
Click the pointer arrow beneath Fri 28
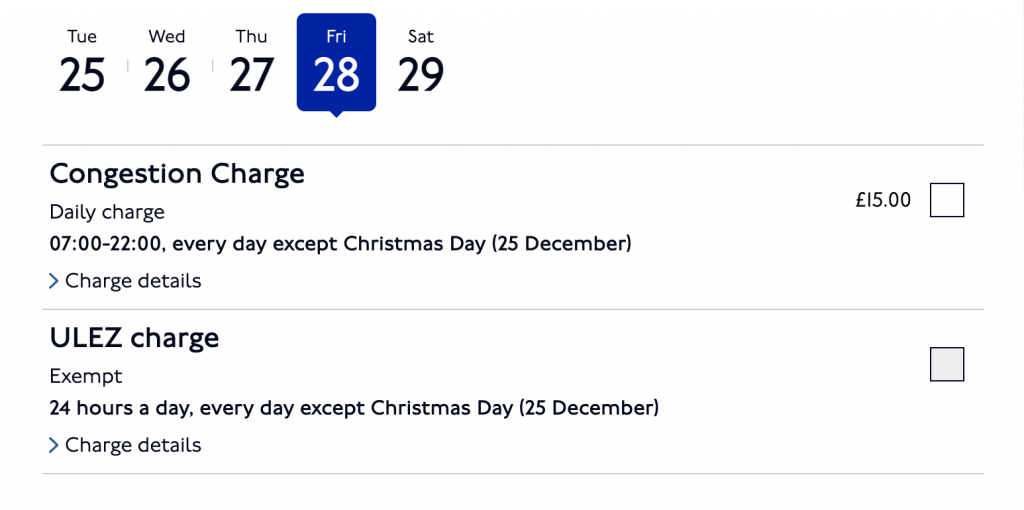(336, 114)
